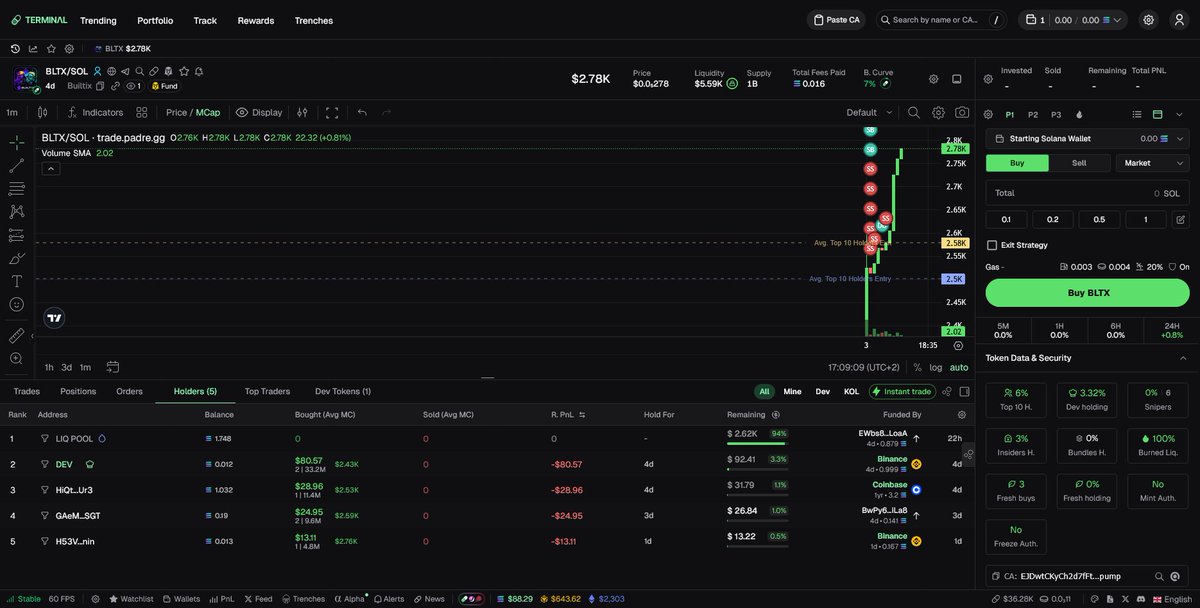Click the TradingView logo on chart
Screen dimensions: 1200x608
pyautogui.click(x=54, y=318)
